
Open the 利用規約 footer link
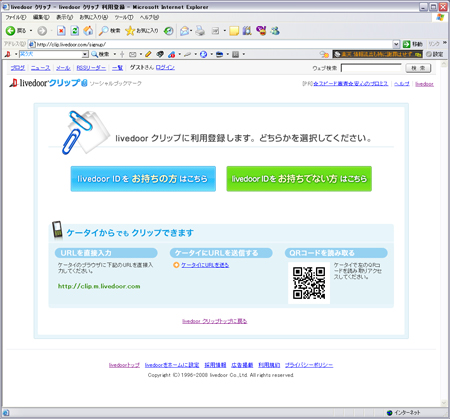coord(269,365)
